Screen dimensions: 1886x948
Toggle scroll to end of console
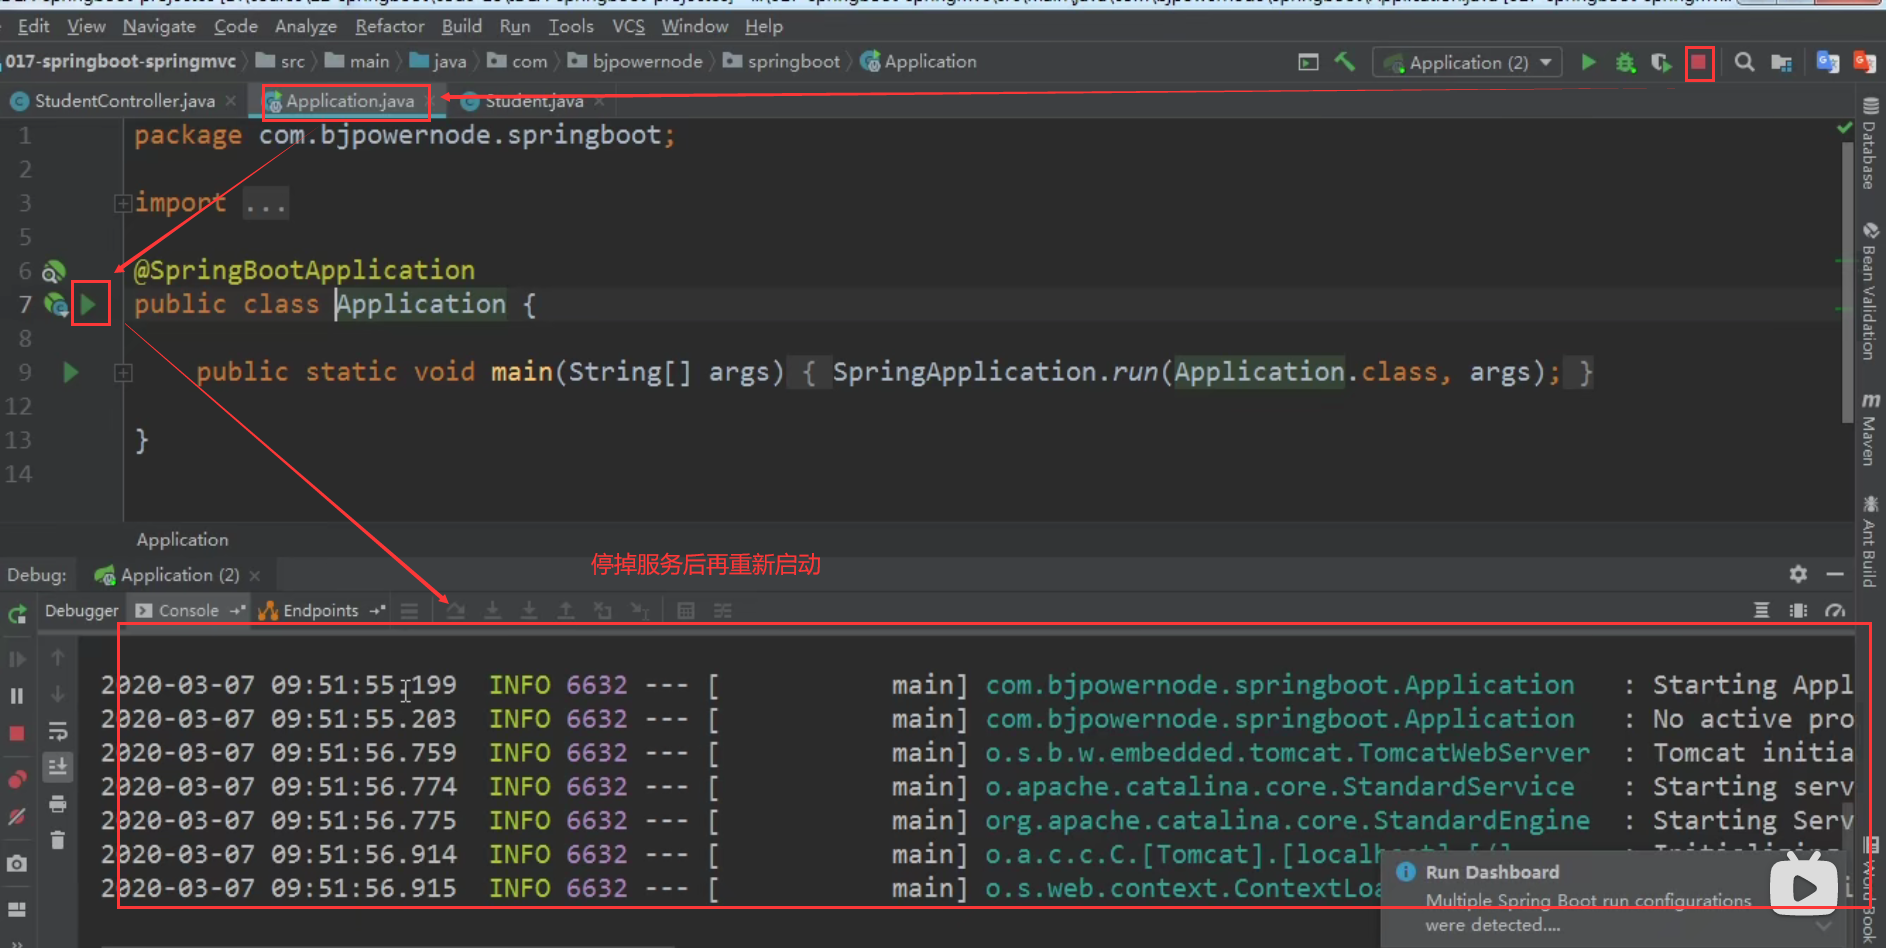point(58,767)
